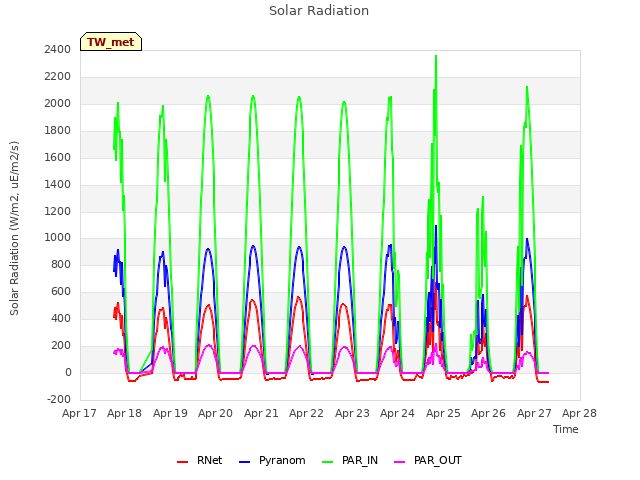This screenshot has height=480, width=640.
Task: Toggle the Pyranom legend entry
Action: coord(272,460)
